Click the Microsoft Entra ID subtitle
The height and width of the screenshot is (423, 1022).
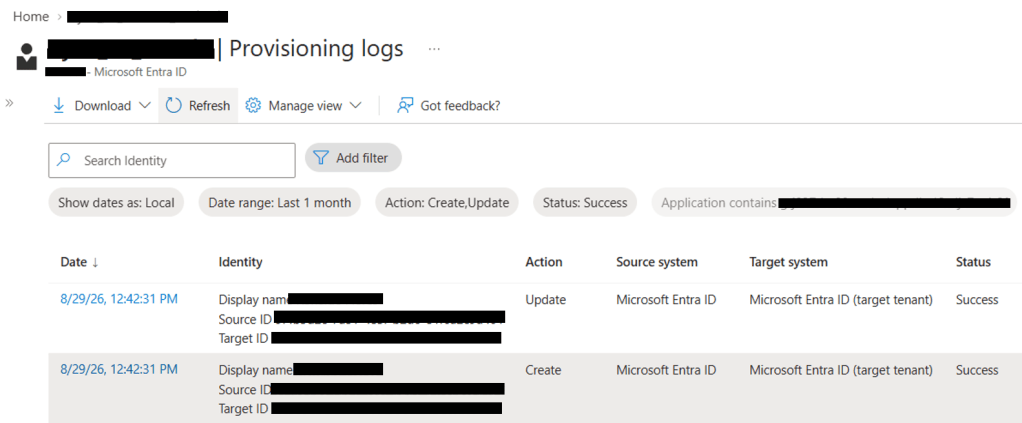(140, 72)
